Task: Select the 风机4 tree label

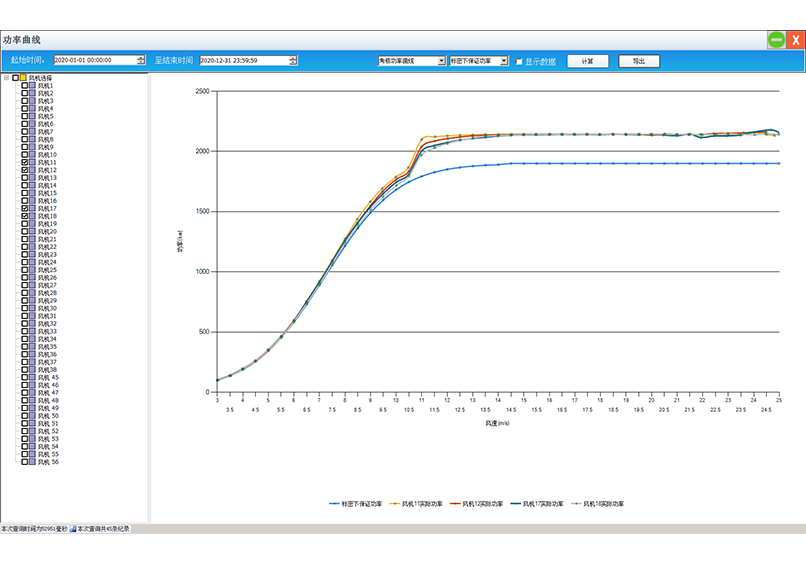Action: (x=46, y=108)
